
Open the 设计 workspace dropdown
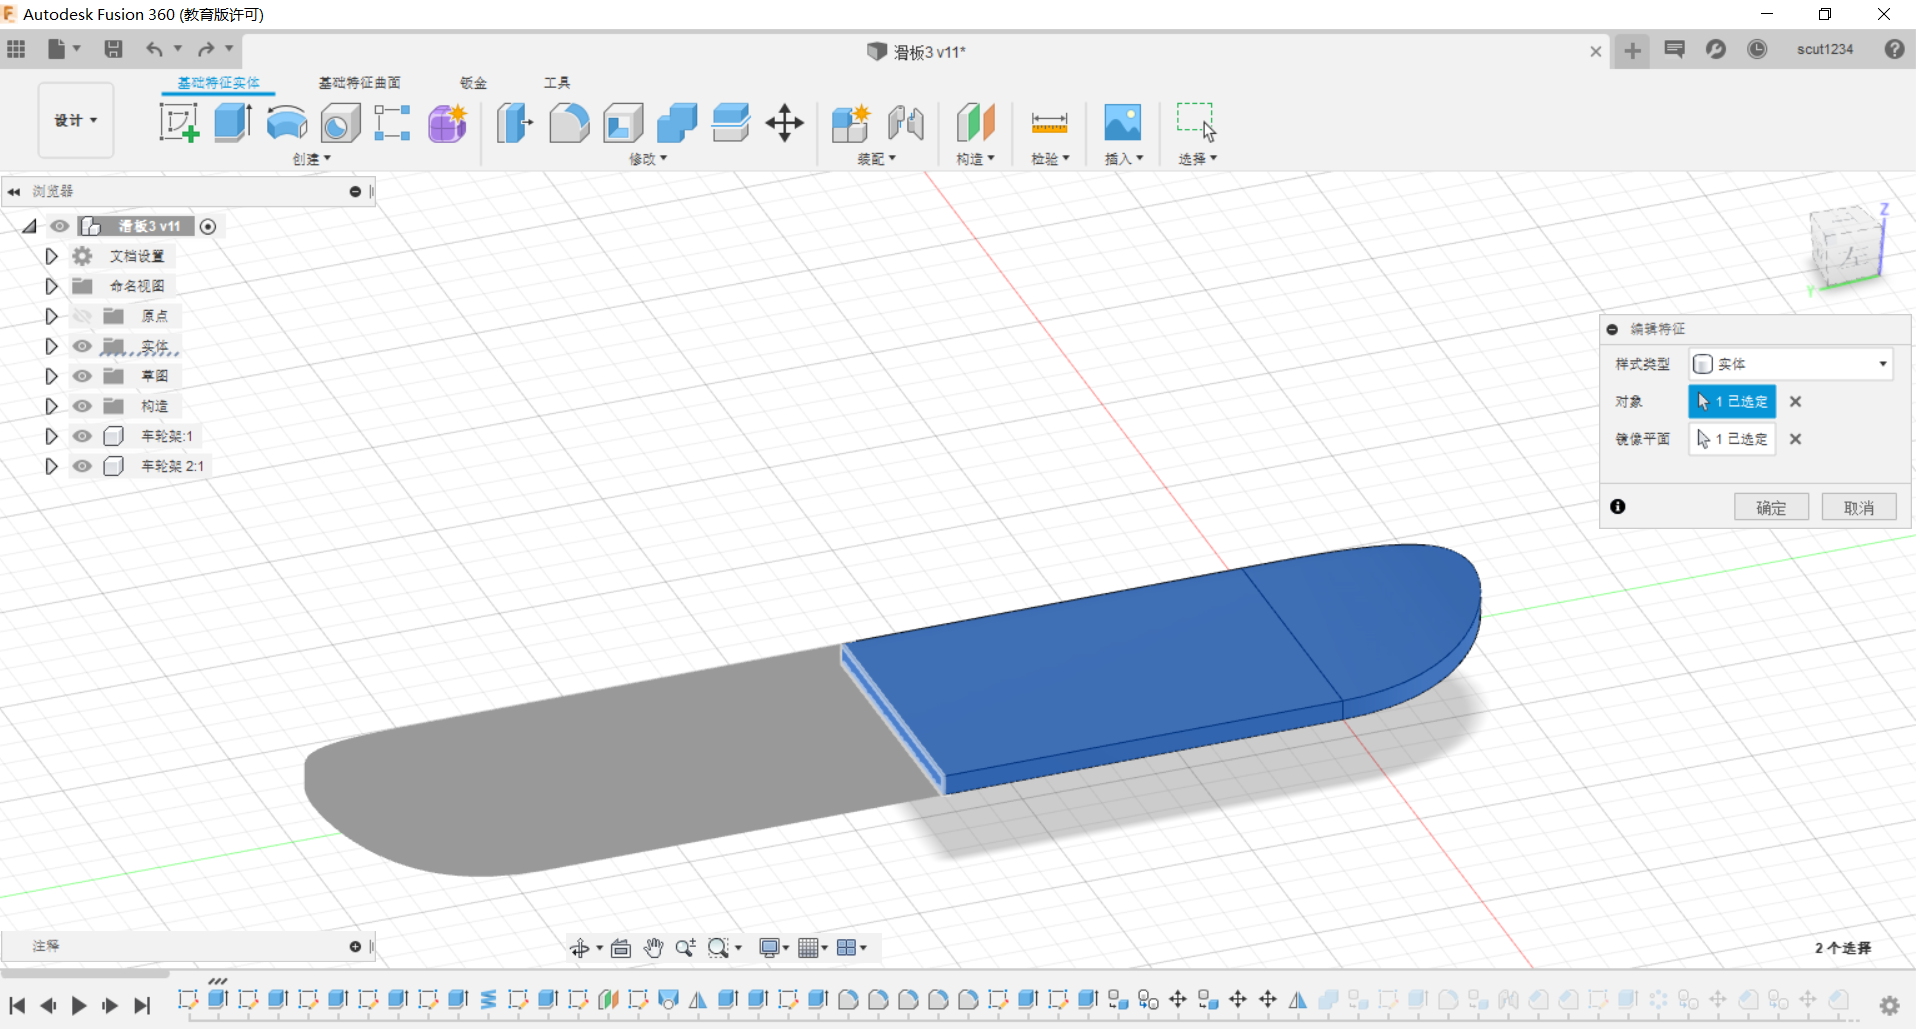(76, 120)
